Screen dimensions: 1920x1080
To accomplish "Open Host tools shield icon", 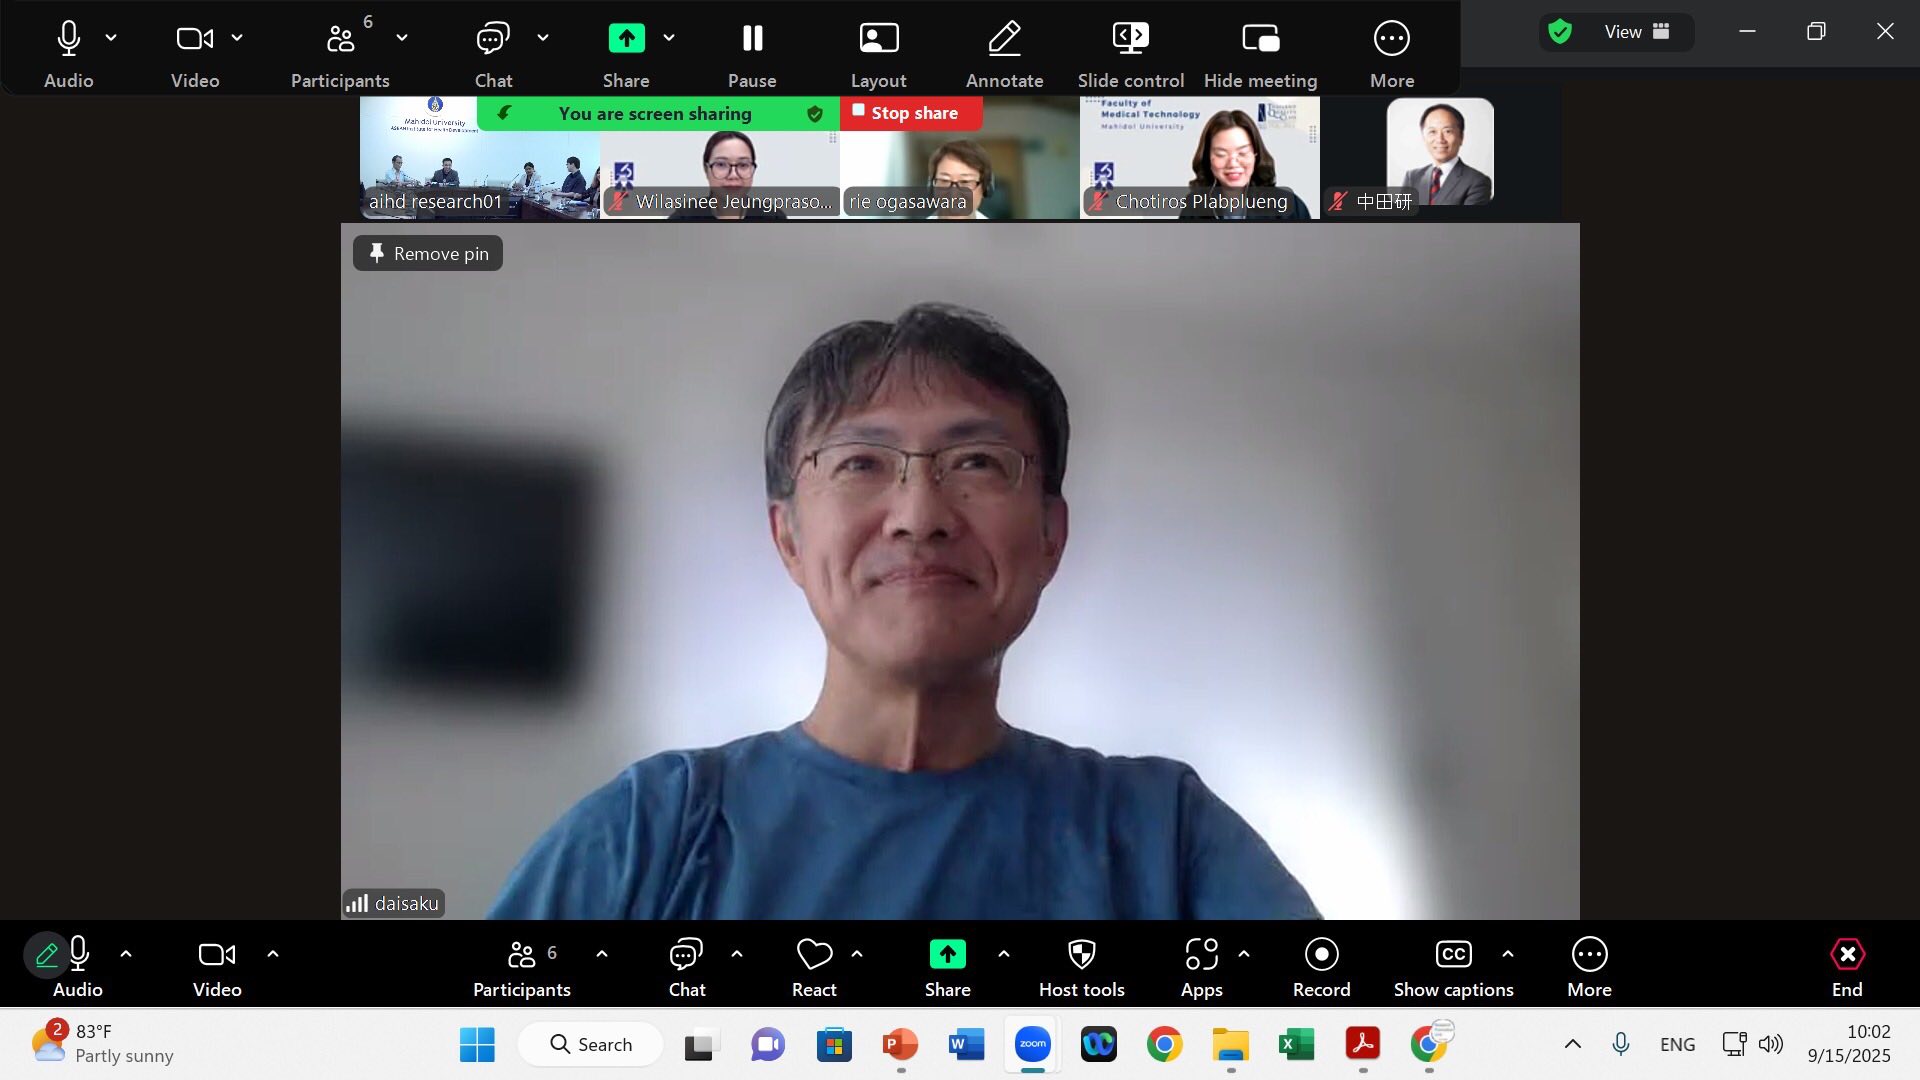I will click(x=1081, y=955).
